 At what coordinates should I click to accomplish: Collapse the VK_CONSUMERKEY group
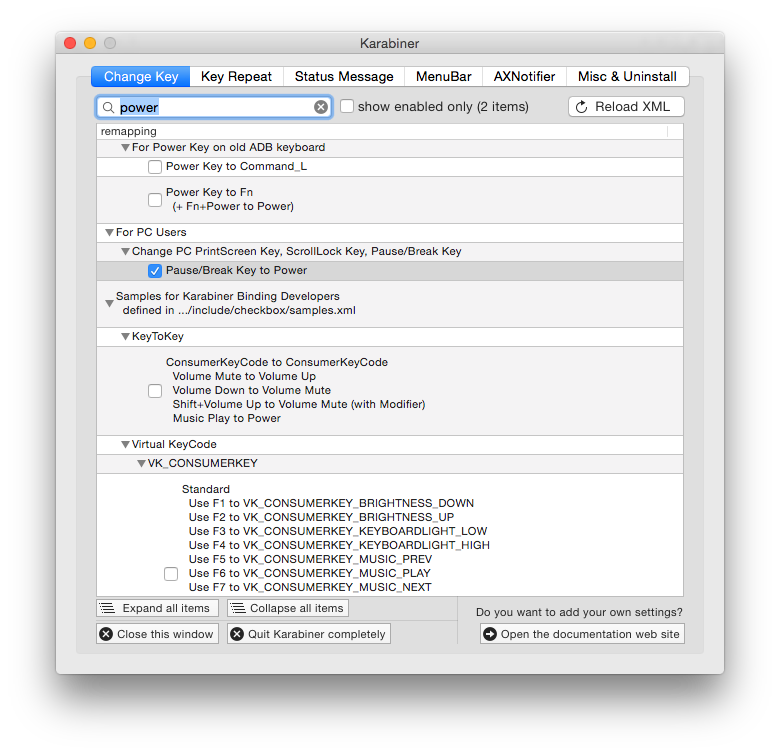click(141, 464)
